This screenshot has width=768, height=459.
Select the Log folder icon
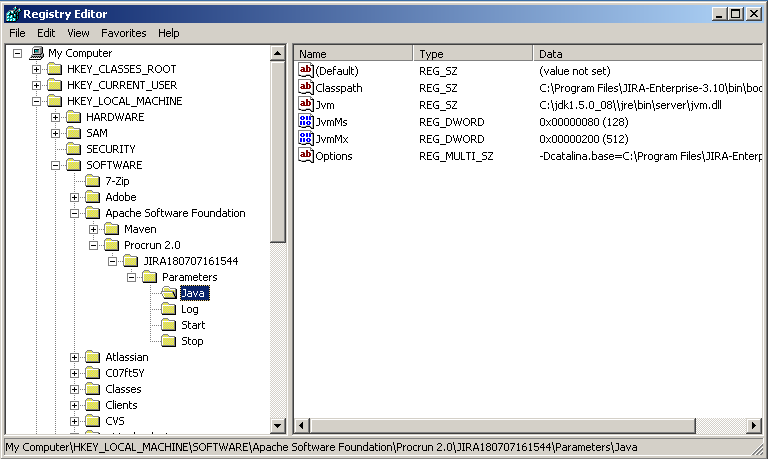168,309
